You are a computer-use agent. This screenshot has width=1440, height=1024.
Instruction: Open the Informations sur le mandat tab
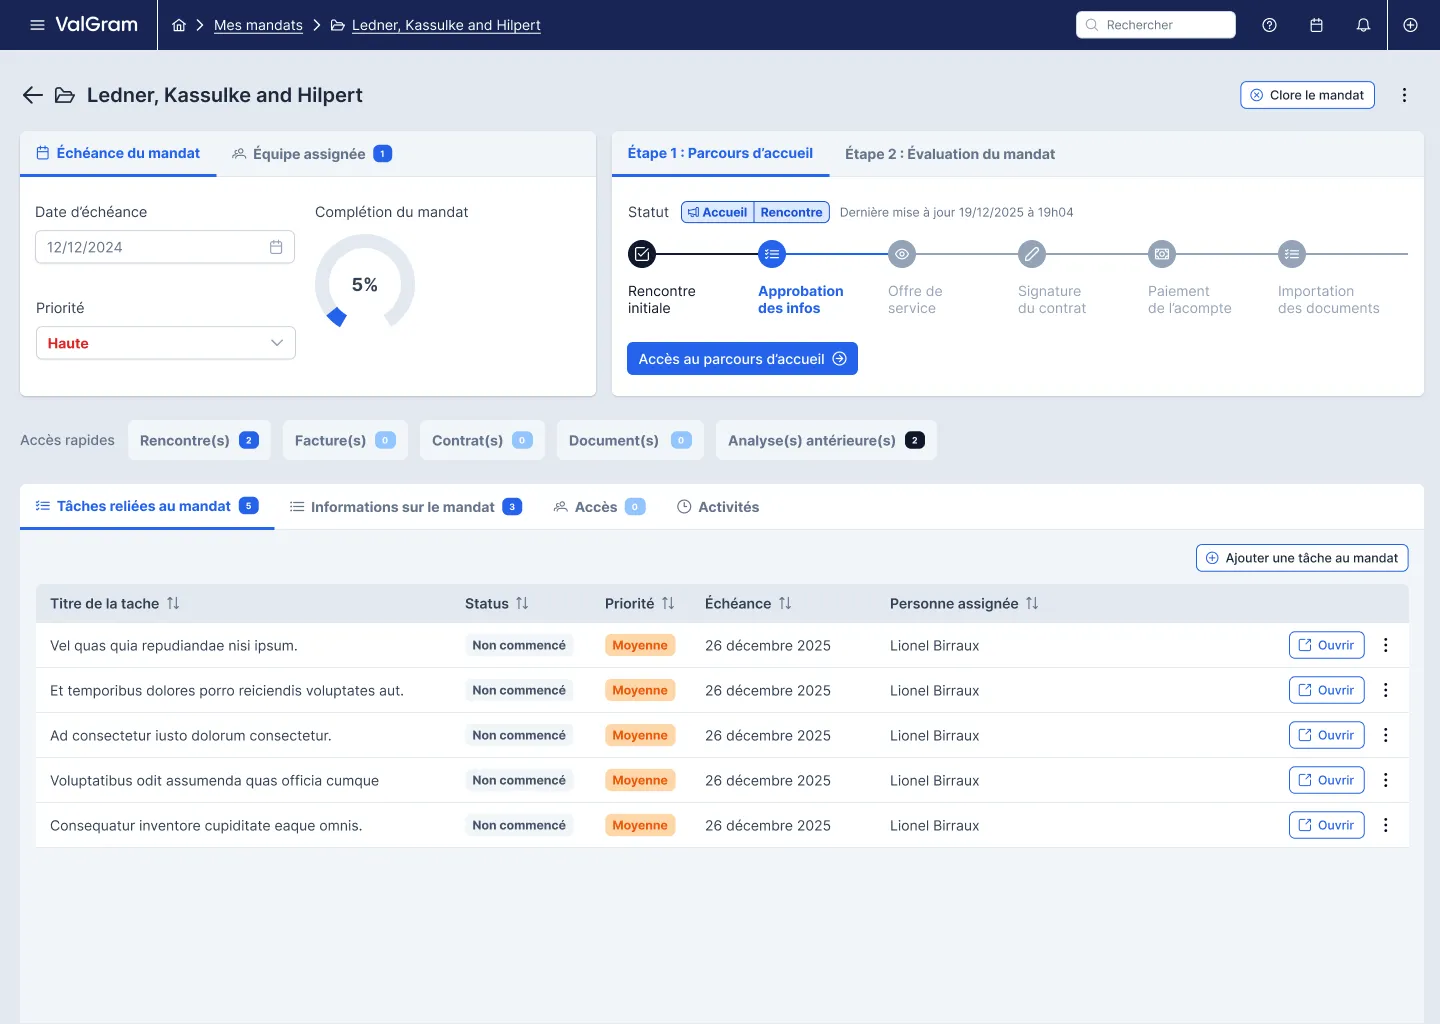tap(404, 506)
